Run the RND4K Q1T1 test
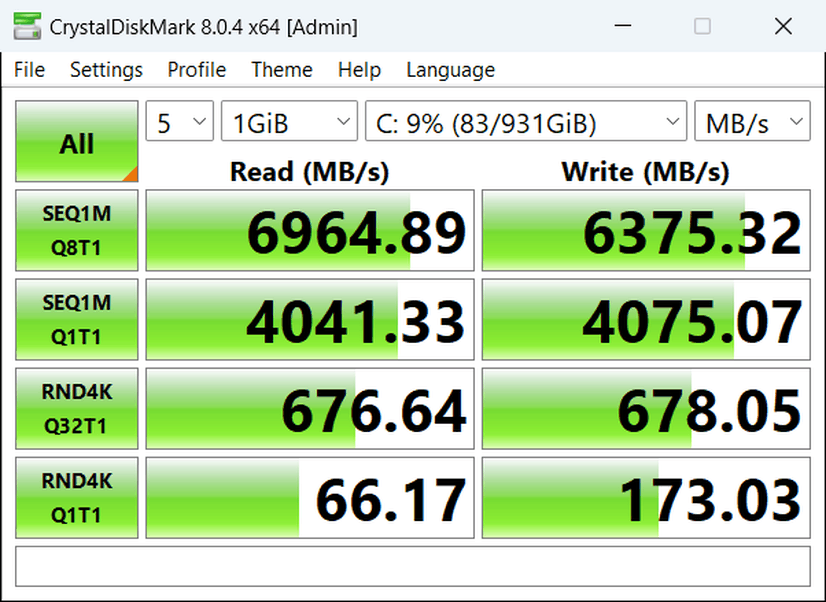Viewport: 826px width, 602px height. (77, 497)
